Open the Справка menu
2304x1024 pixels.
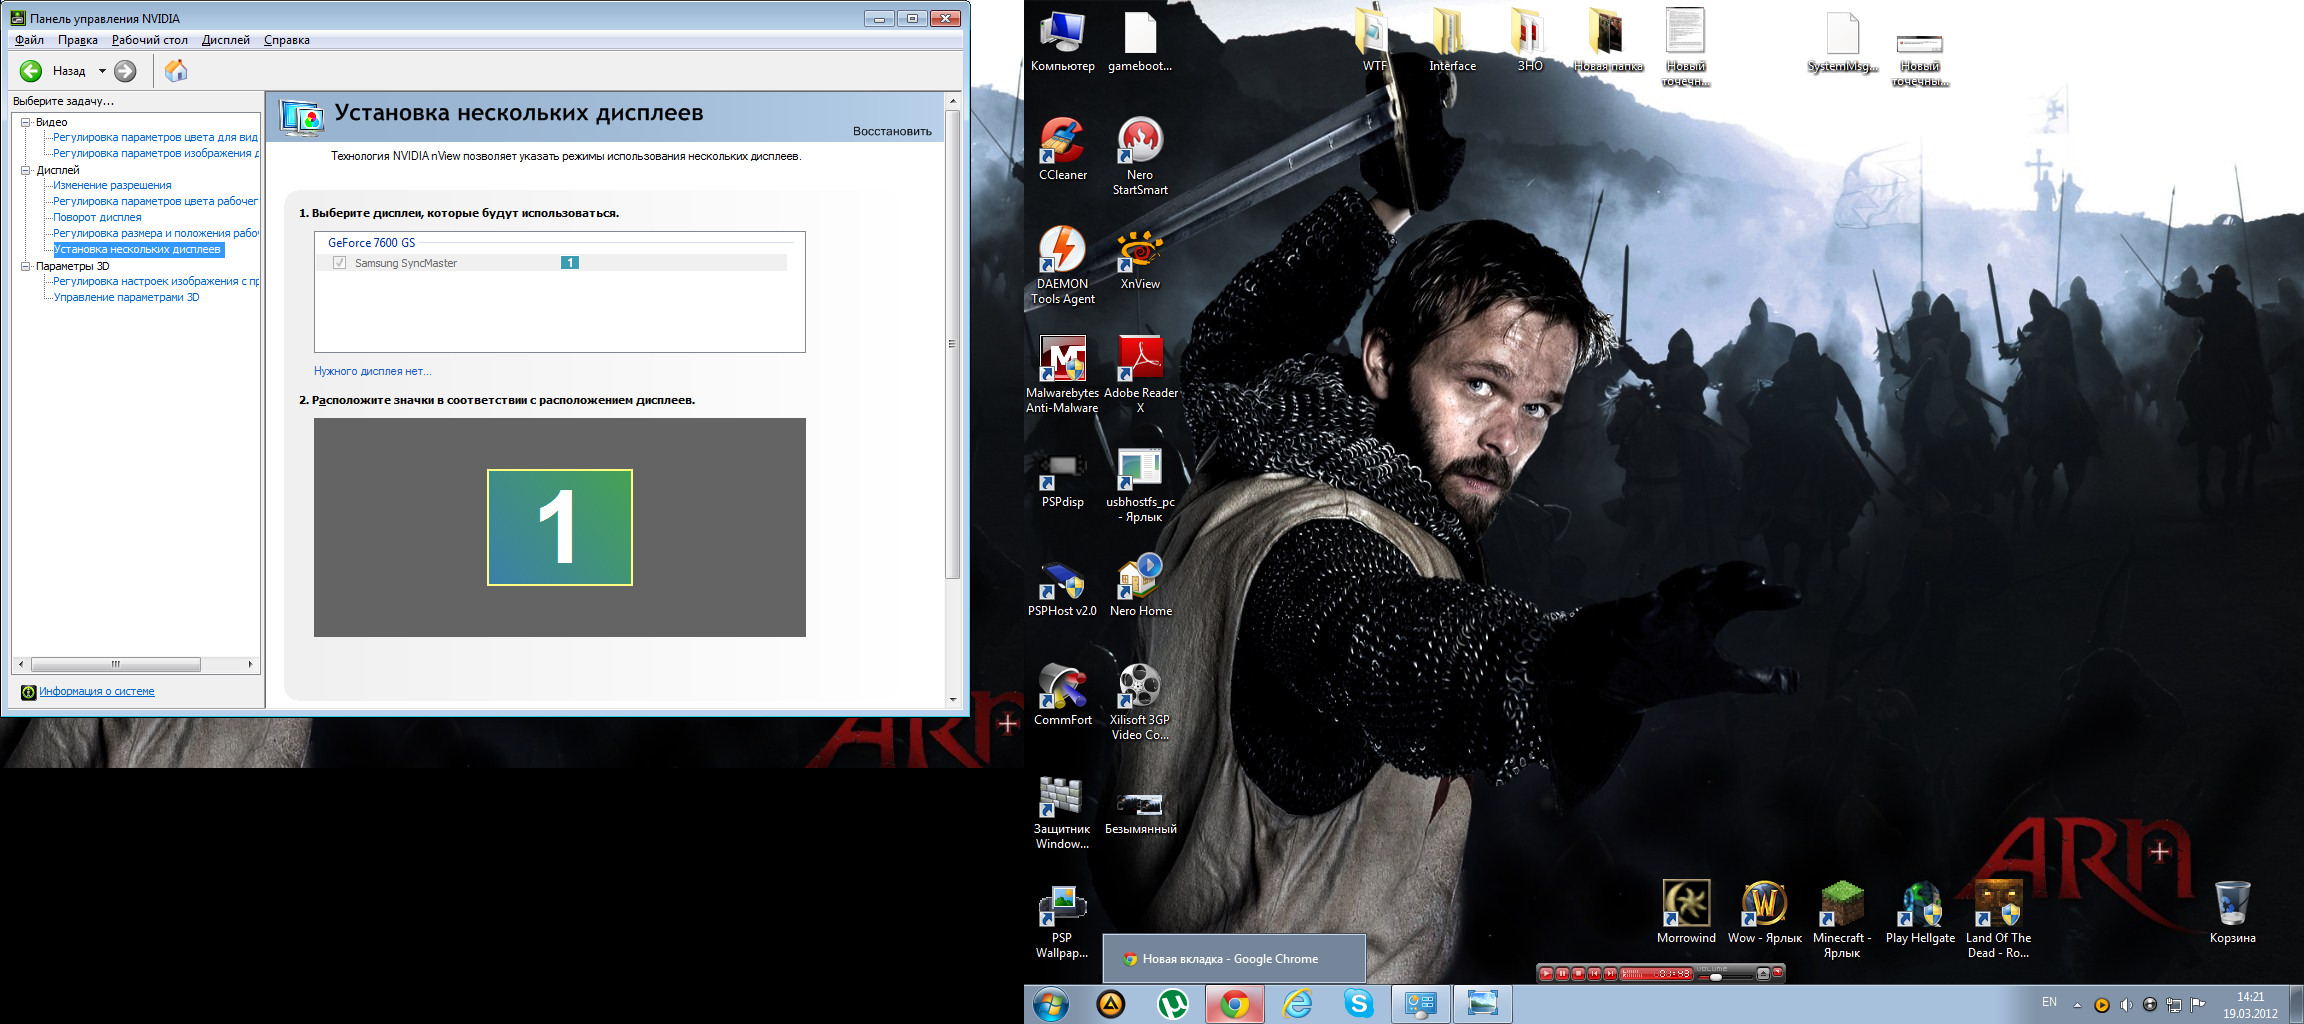[287, 40]
